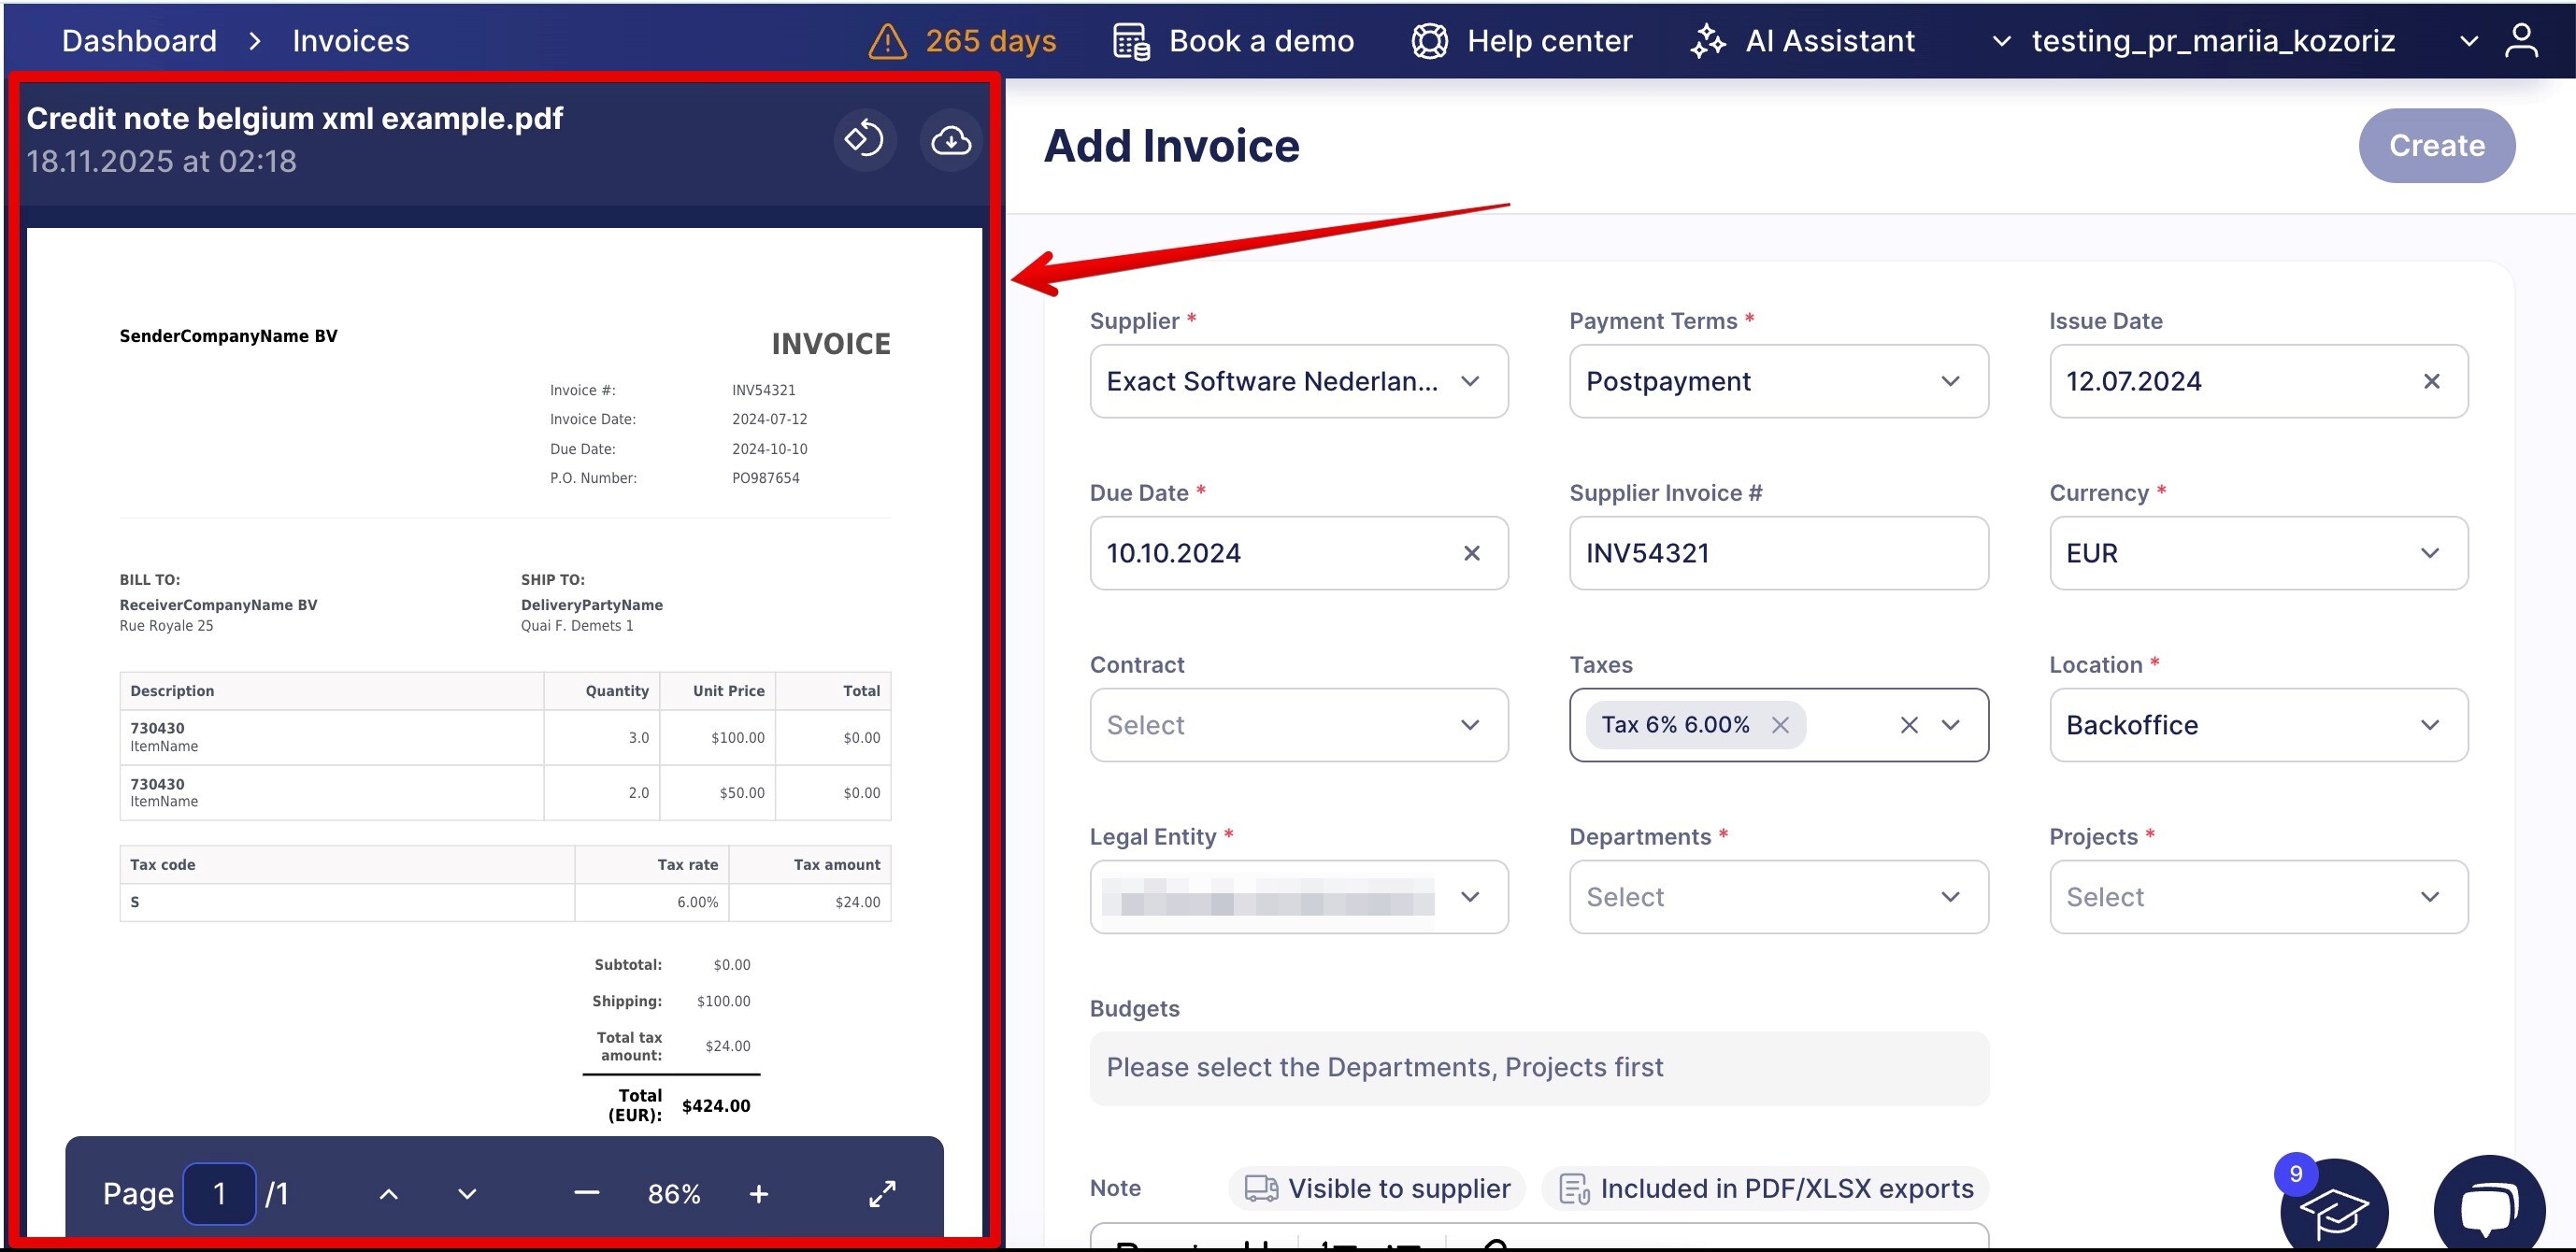Download the credit note PDF file
This screenshot has height=1252, width=2576.
pyautogui.click(x=950, y=140)
